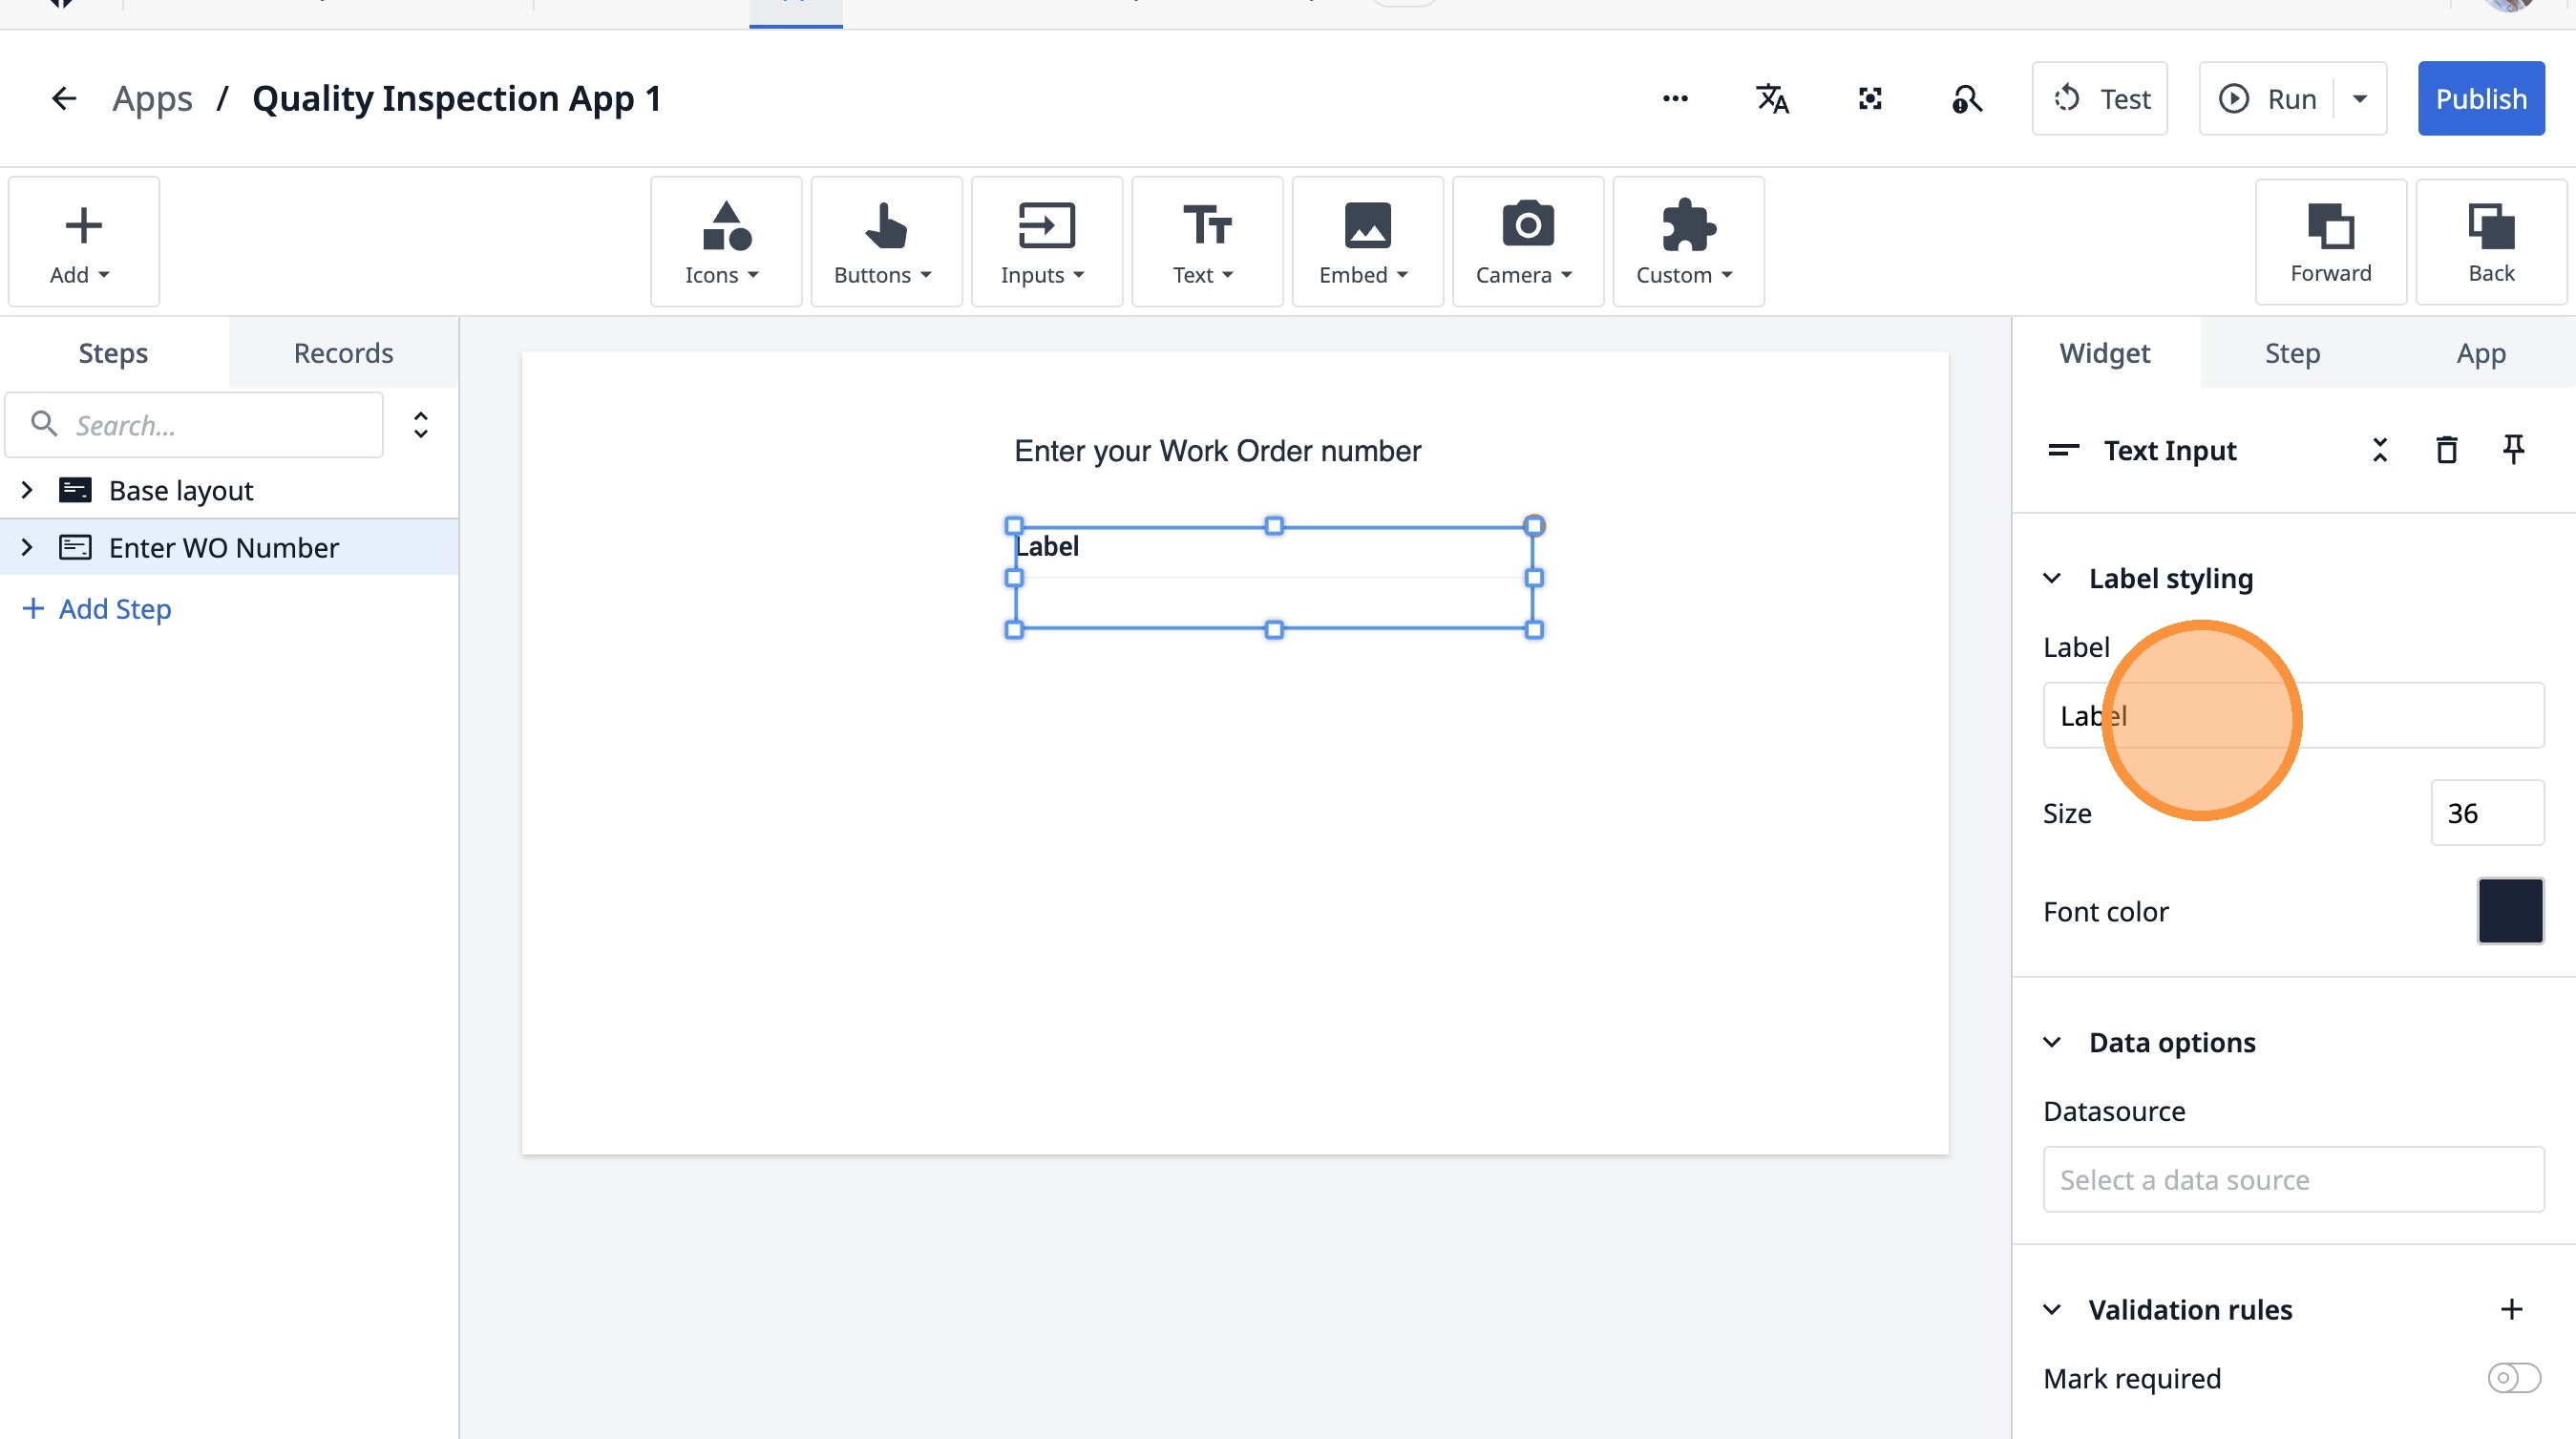
Task: Expand the Base layout step
Action: point(27,490)
